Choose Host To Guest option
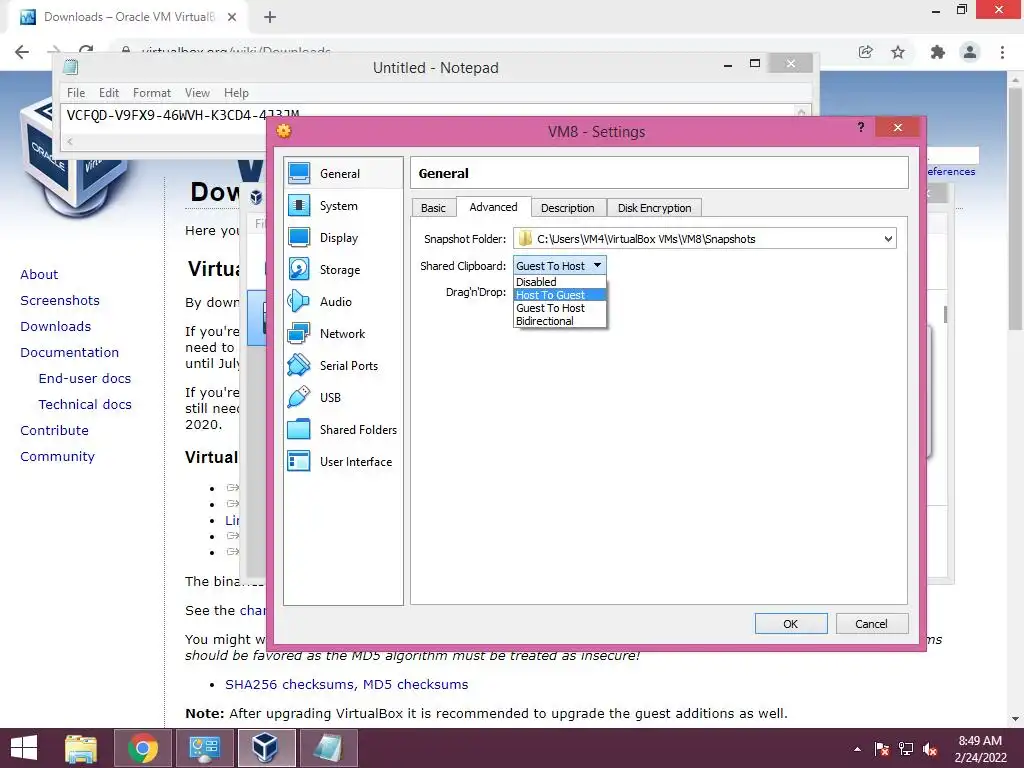The width and height of the screenshot is (1024, 768). click(560, 295)
